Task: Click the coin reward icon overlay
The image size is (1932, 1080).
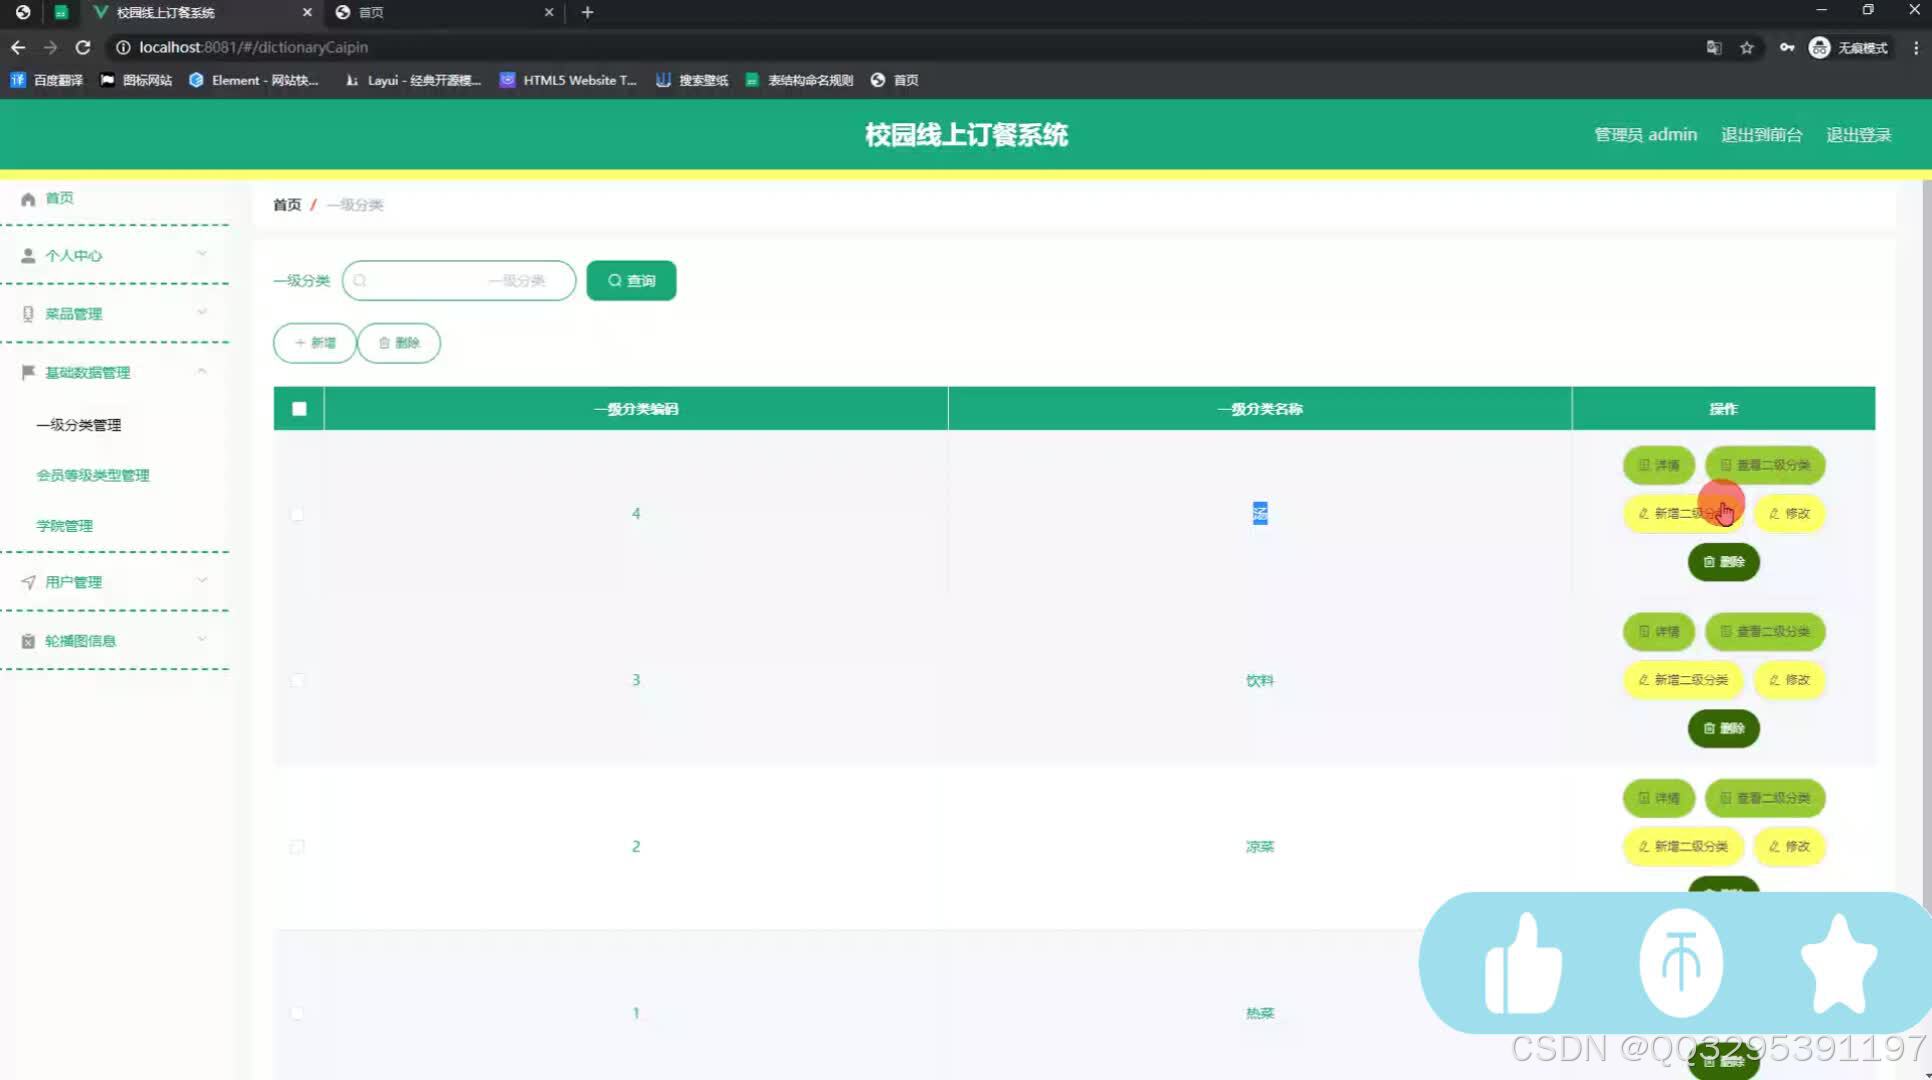Action: [x=1681, y=963]
